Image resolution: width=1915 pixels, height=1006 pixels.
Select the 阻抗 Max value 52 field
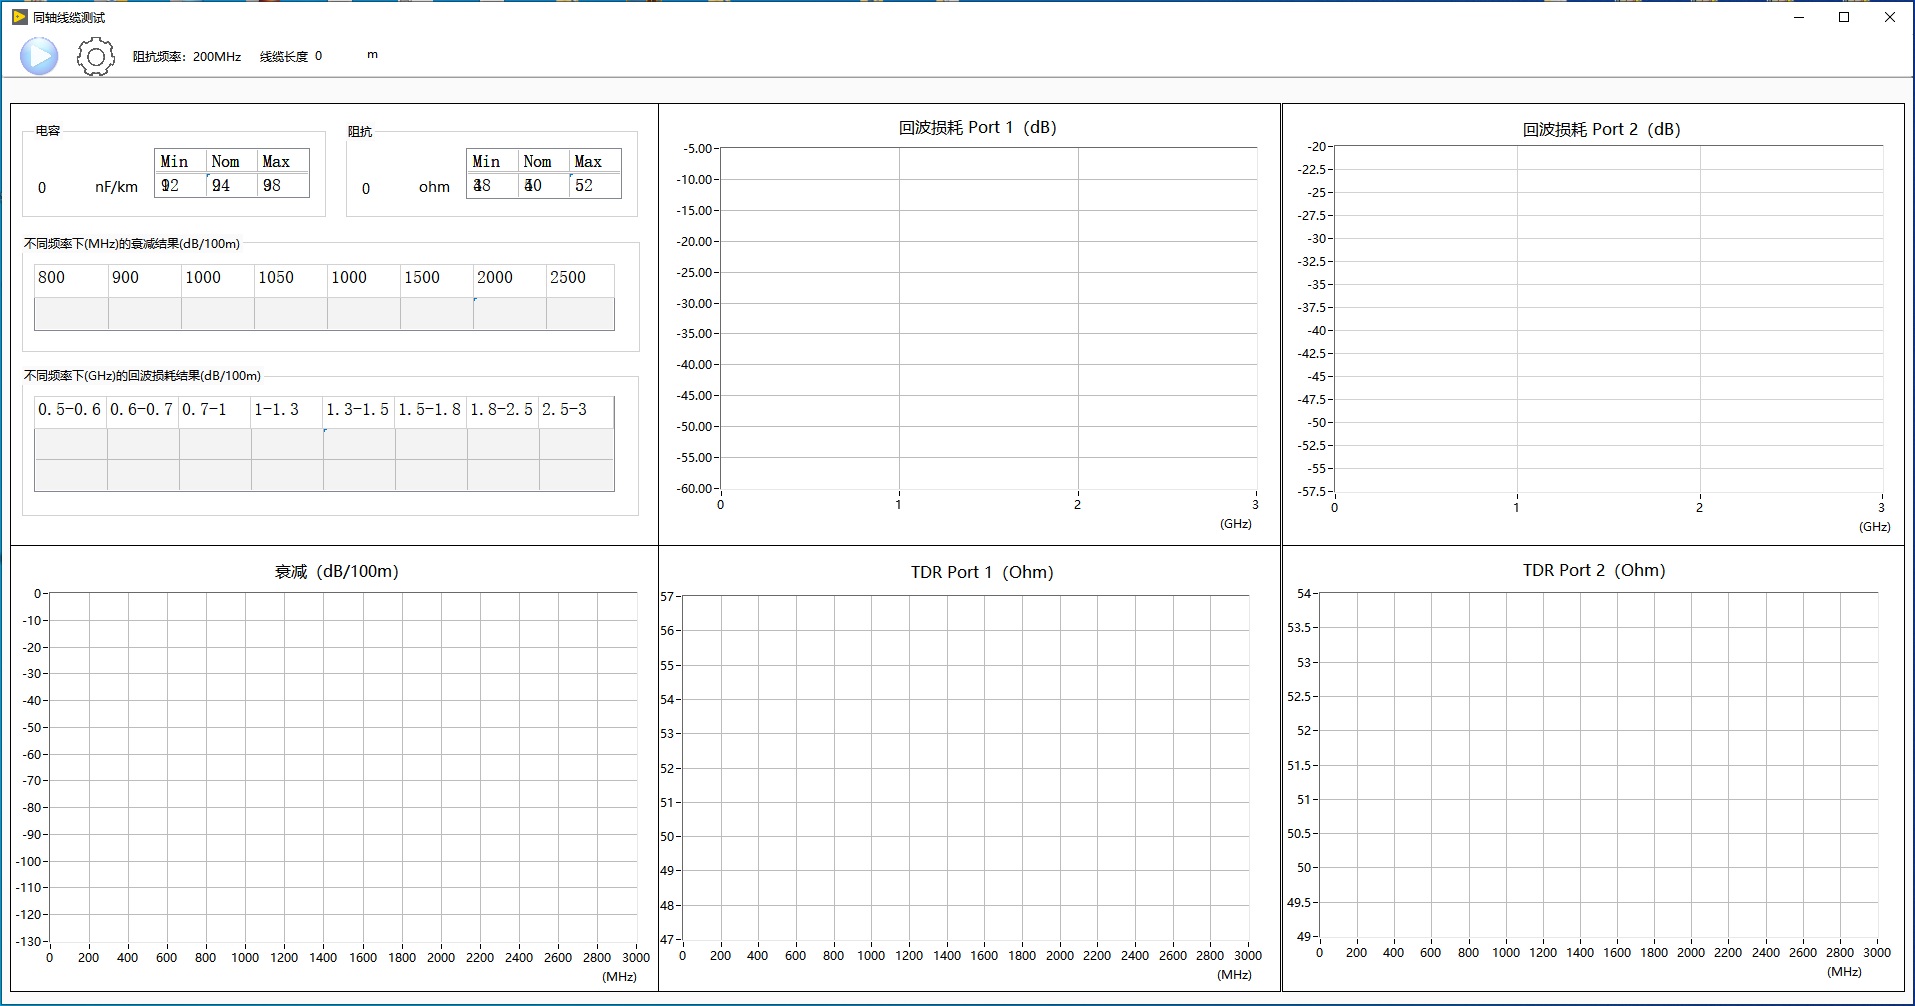(595, 186)
